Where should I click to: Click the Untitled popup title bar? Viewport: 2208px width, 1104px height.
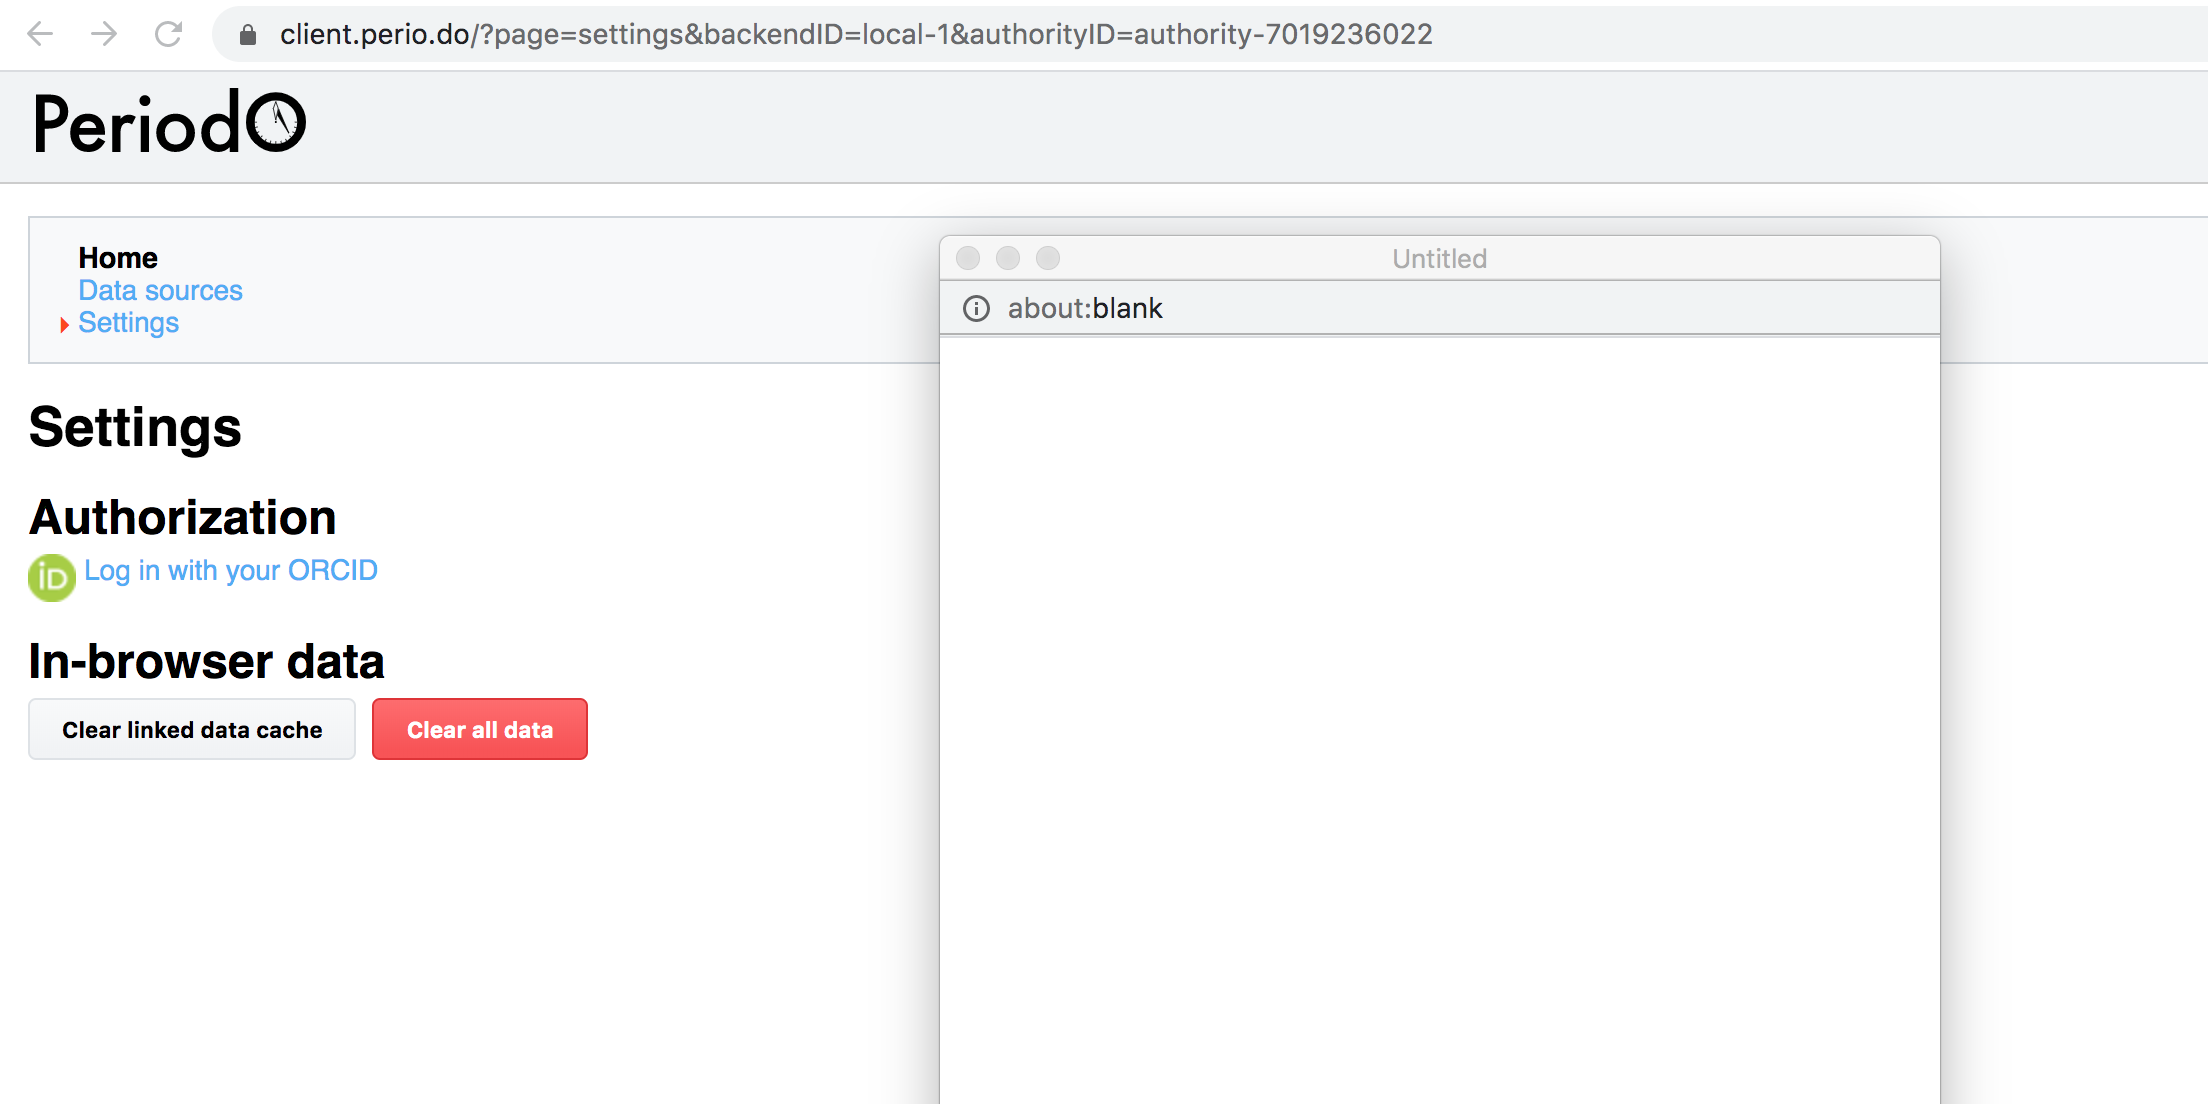pyautogui.click(x=1440, y=258)
